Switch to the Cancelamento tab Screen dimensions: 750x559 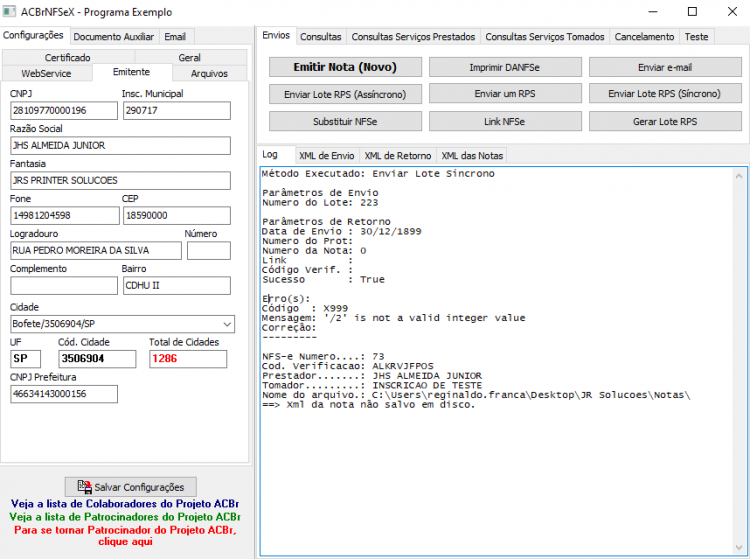[x=644, y=37]
